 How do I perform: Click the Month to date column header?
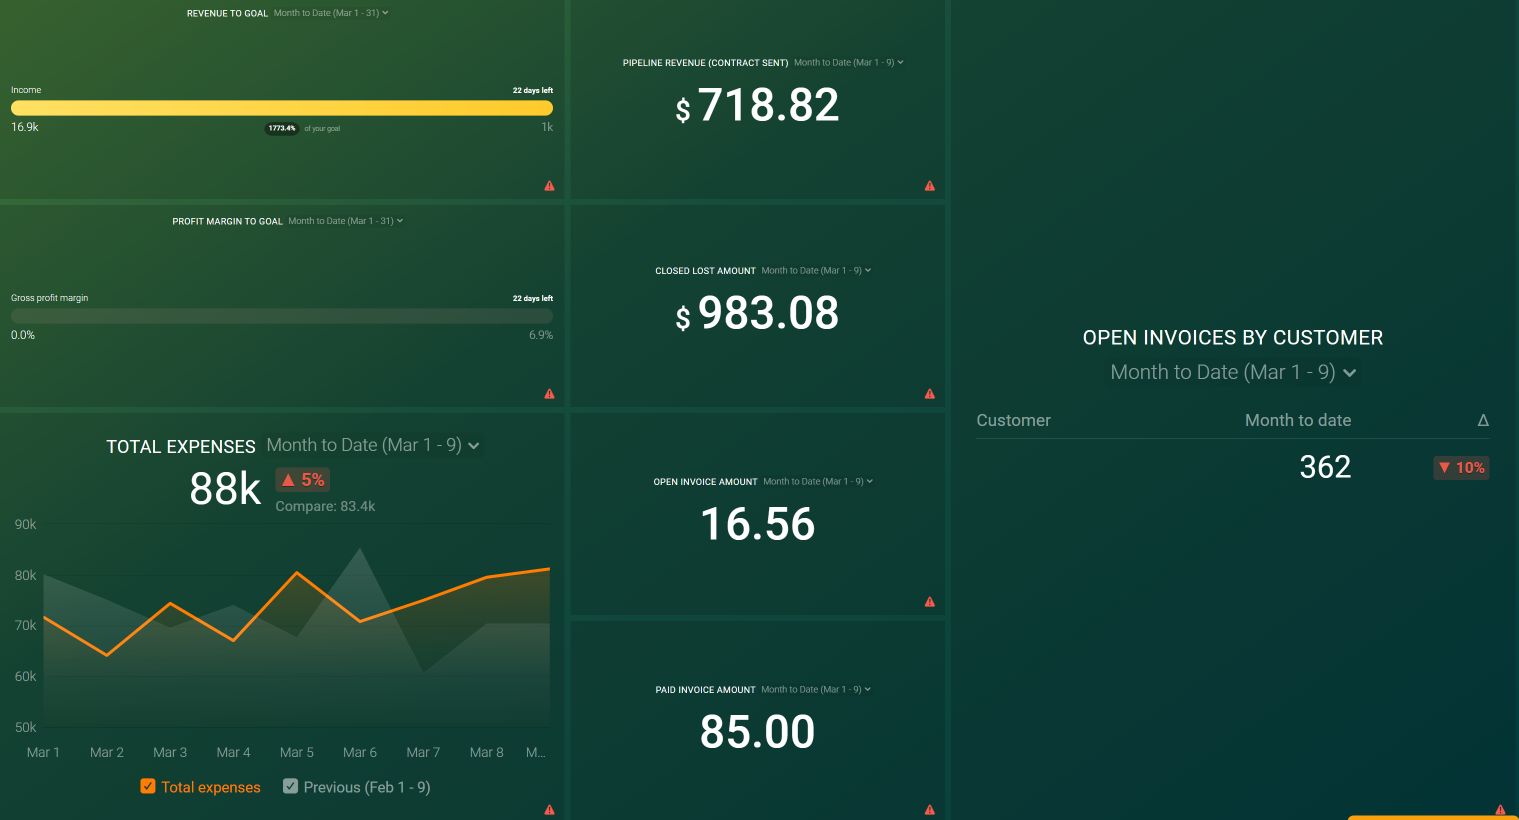(1298, 420)
